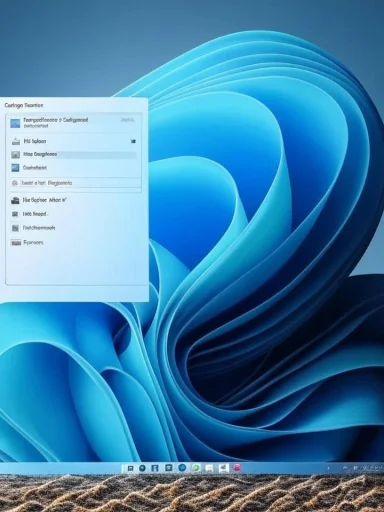Click the leftmost dark square taskbar icon
The width and height of the screenshot is (384, 512).
tap(130, 468)
